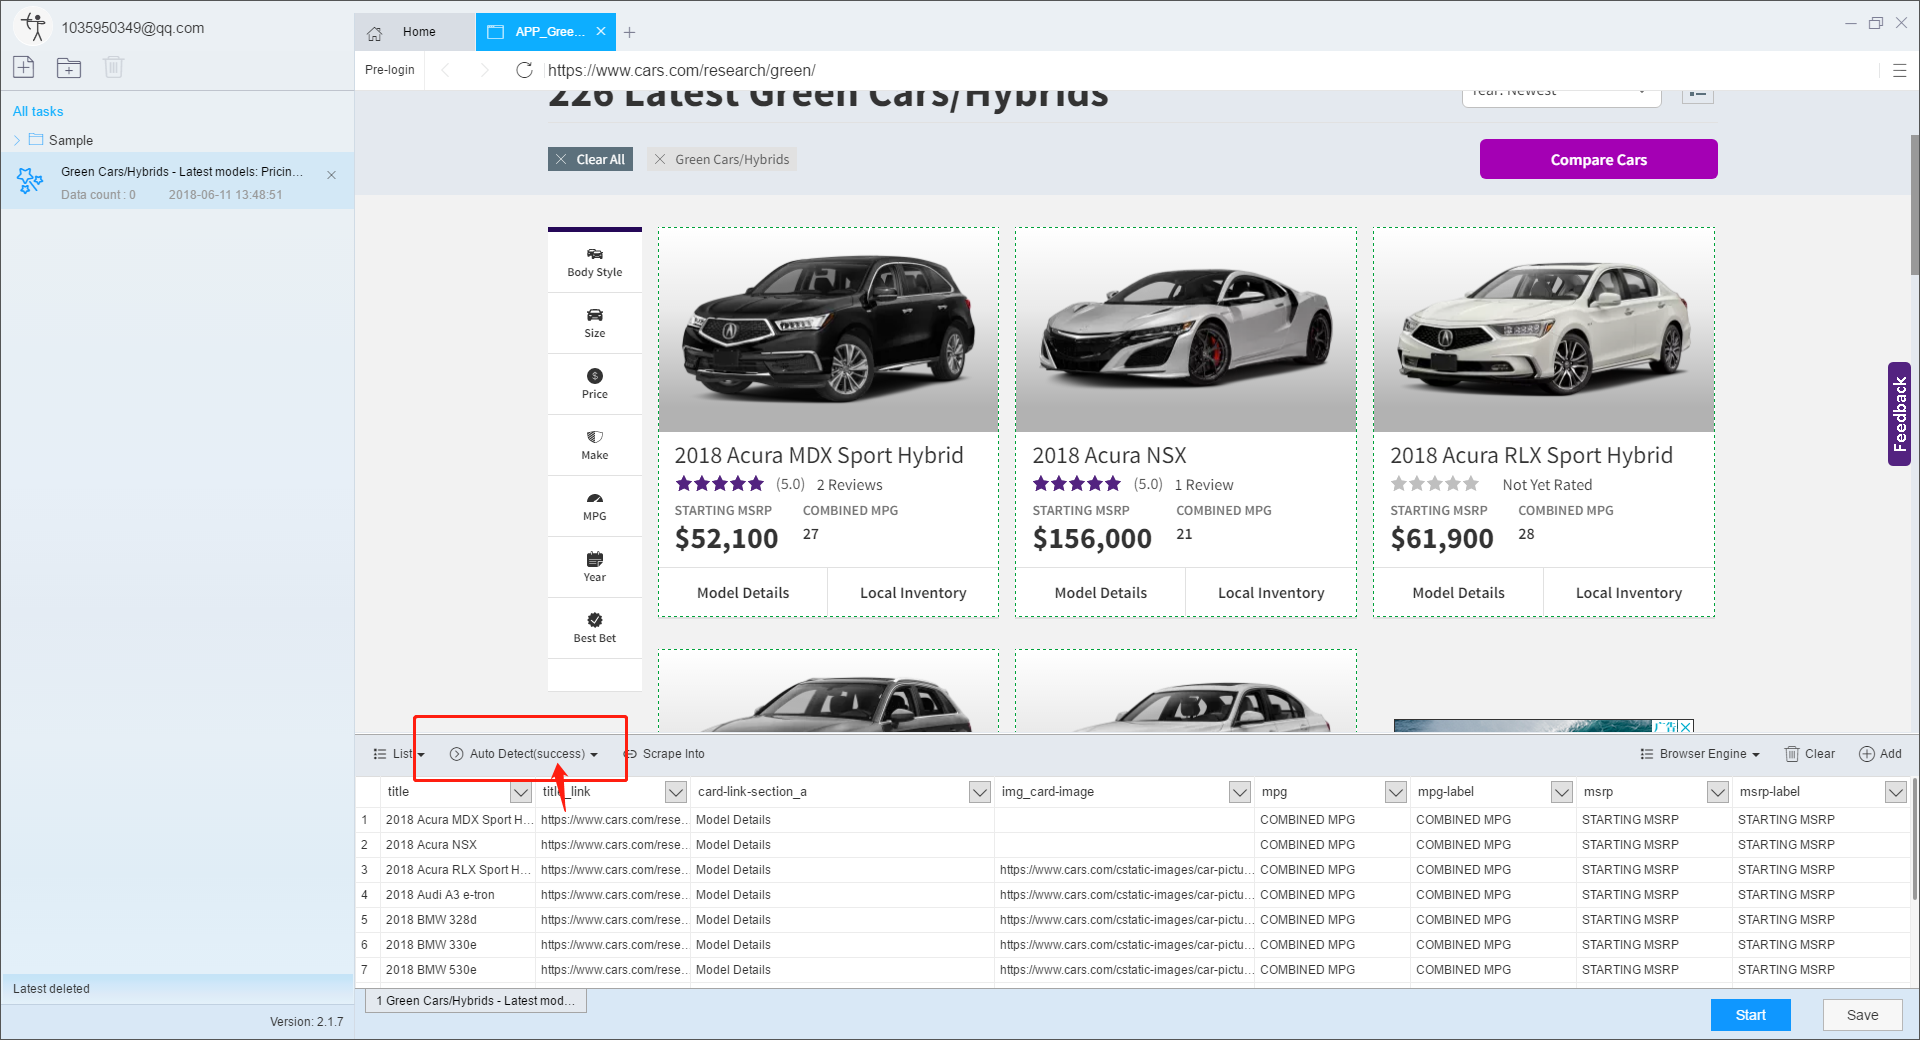This screenshot has width=1920, height=1040.
Task: Open the Auto Detect(success) dropdown
Action: (524, 754)
